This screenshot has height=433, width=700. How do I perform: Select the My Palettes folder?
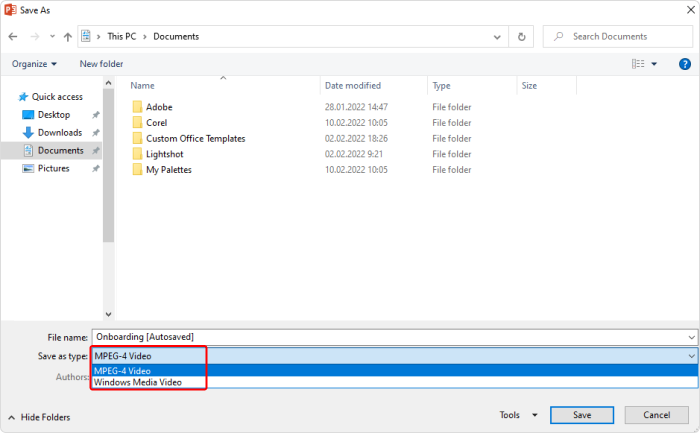click(169, 170)
